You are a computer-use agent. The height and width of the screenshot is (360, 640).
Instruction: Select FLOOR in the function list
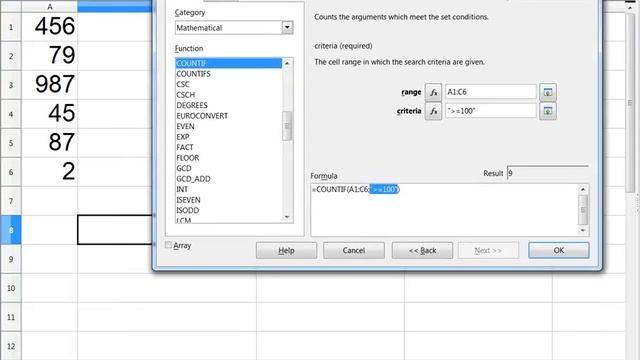229,158
